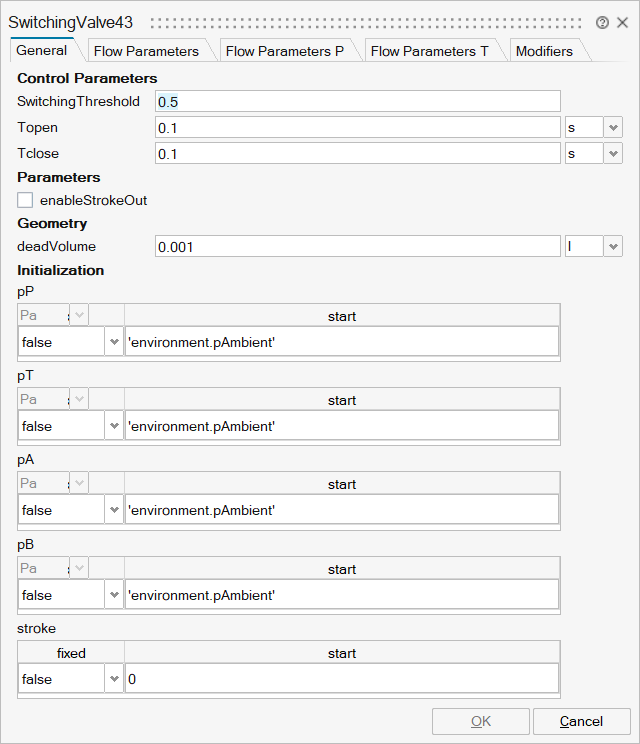Click the OK button
640x744 pixels.
tap(481, 721)
